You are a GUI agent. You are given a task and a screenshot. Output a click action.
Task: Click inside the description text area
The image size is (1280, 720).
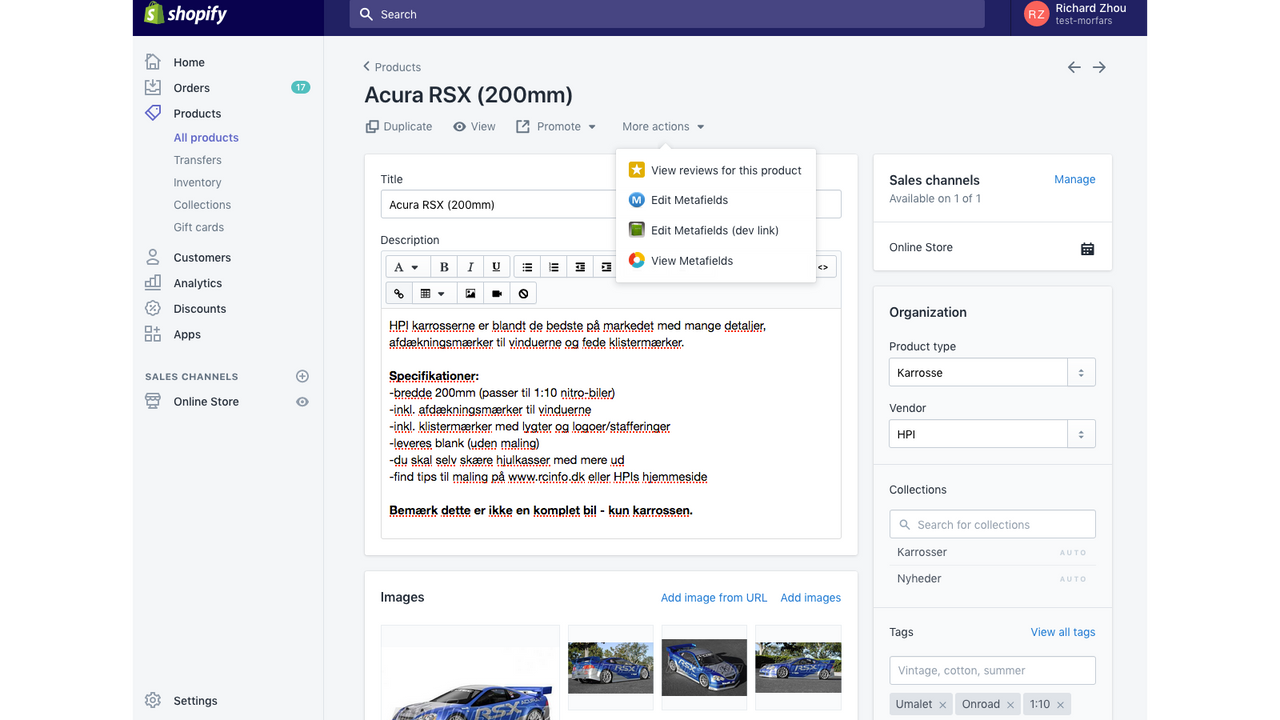click(611, 423)
